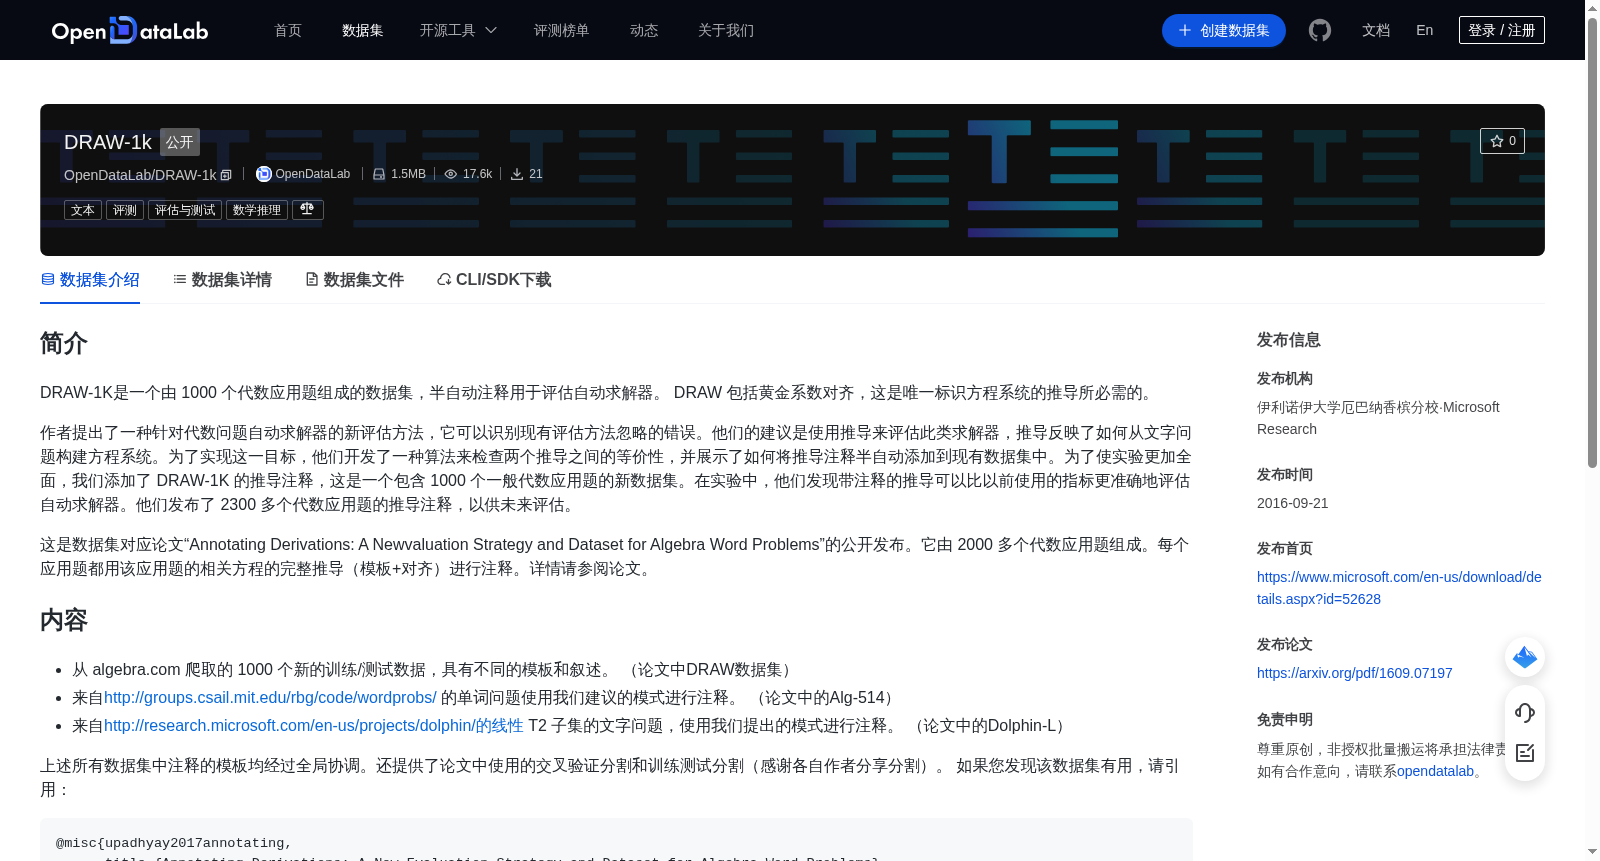Click the OpenDataLab organization avatar icon

(264, 174)
